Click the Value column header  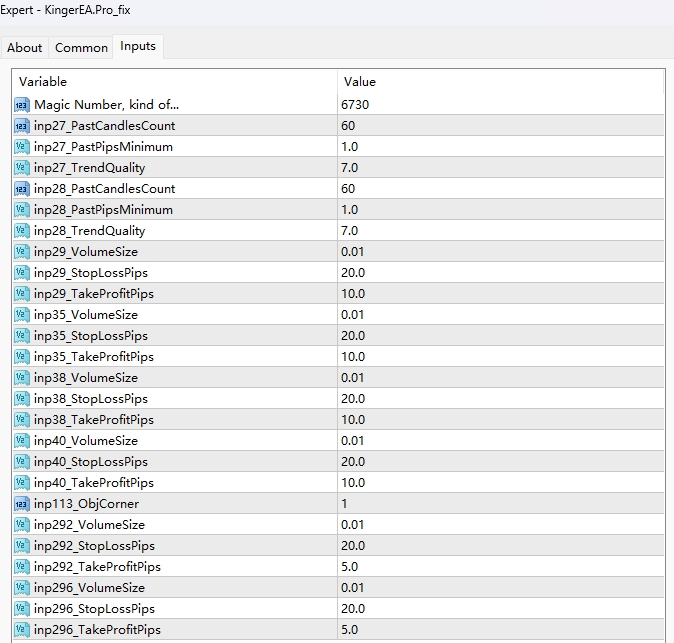[x=500, y=81]
